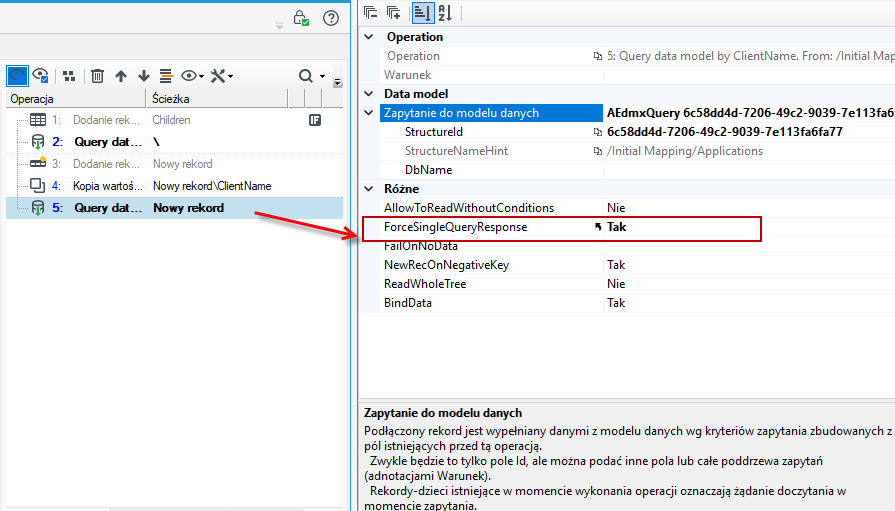This screenshot has width=895, height=511.
Task: Select operation 1 Dodanie rek... Children
Action: pyautogui.click(x=174, y=120)
